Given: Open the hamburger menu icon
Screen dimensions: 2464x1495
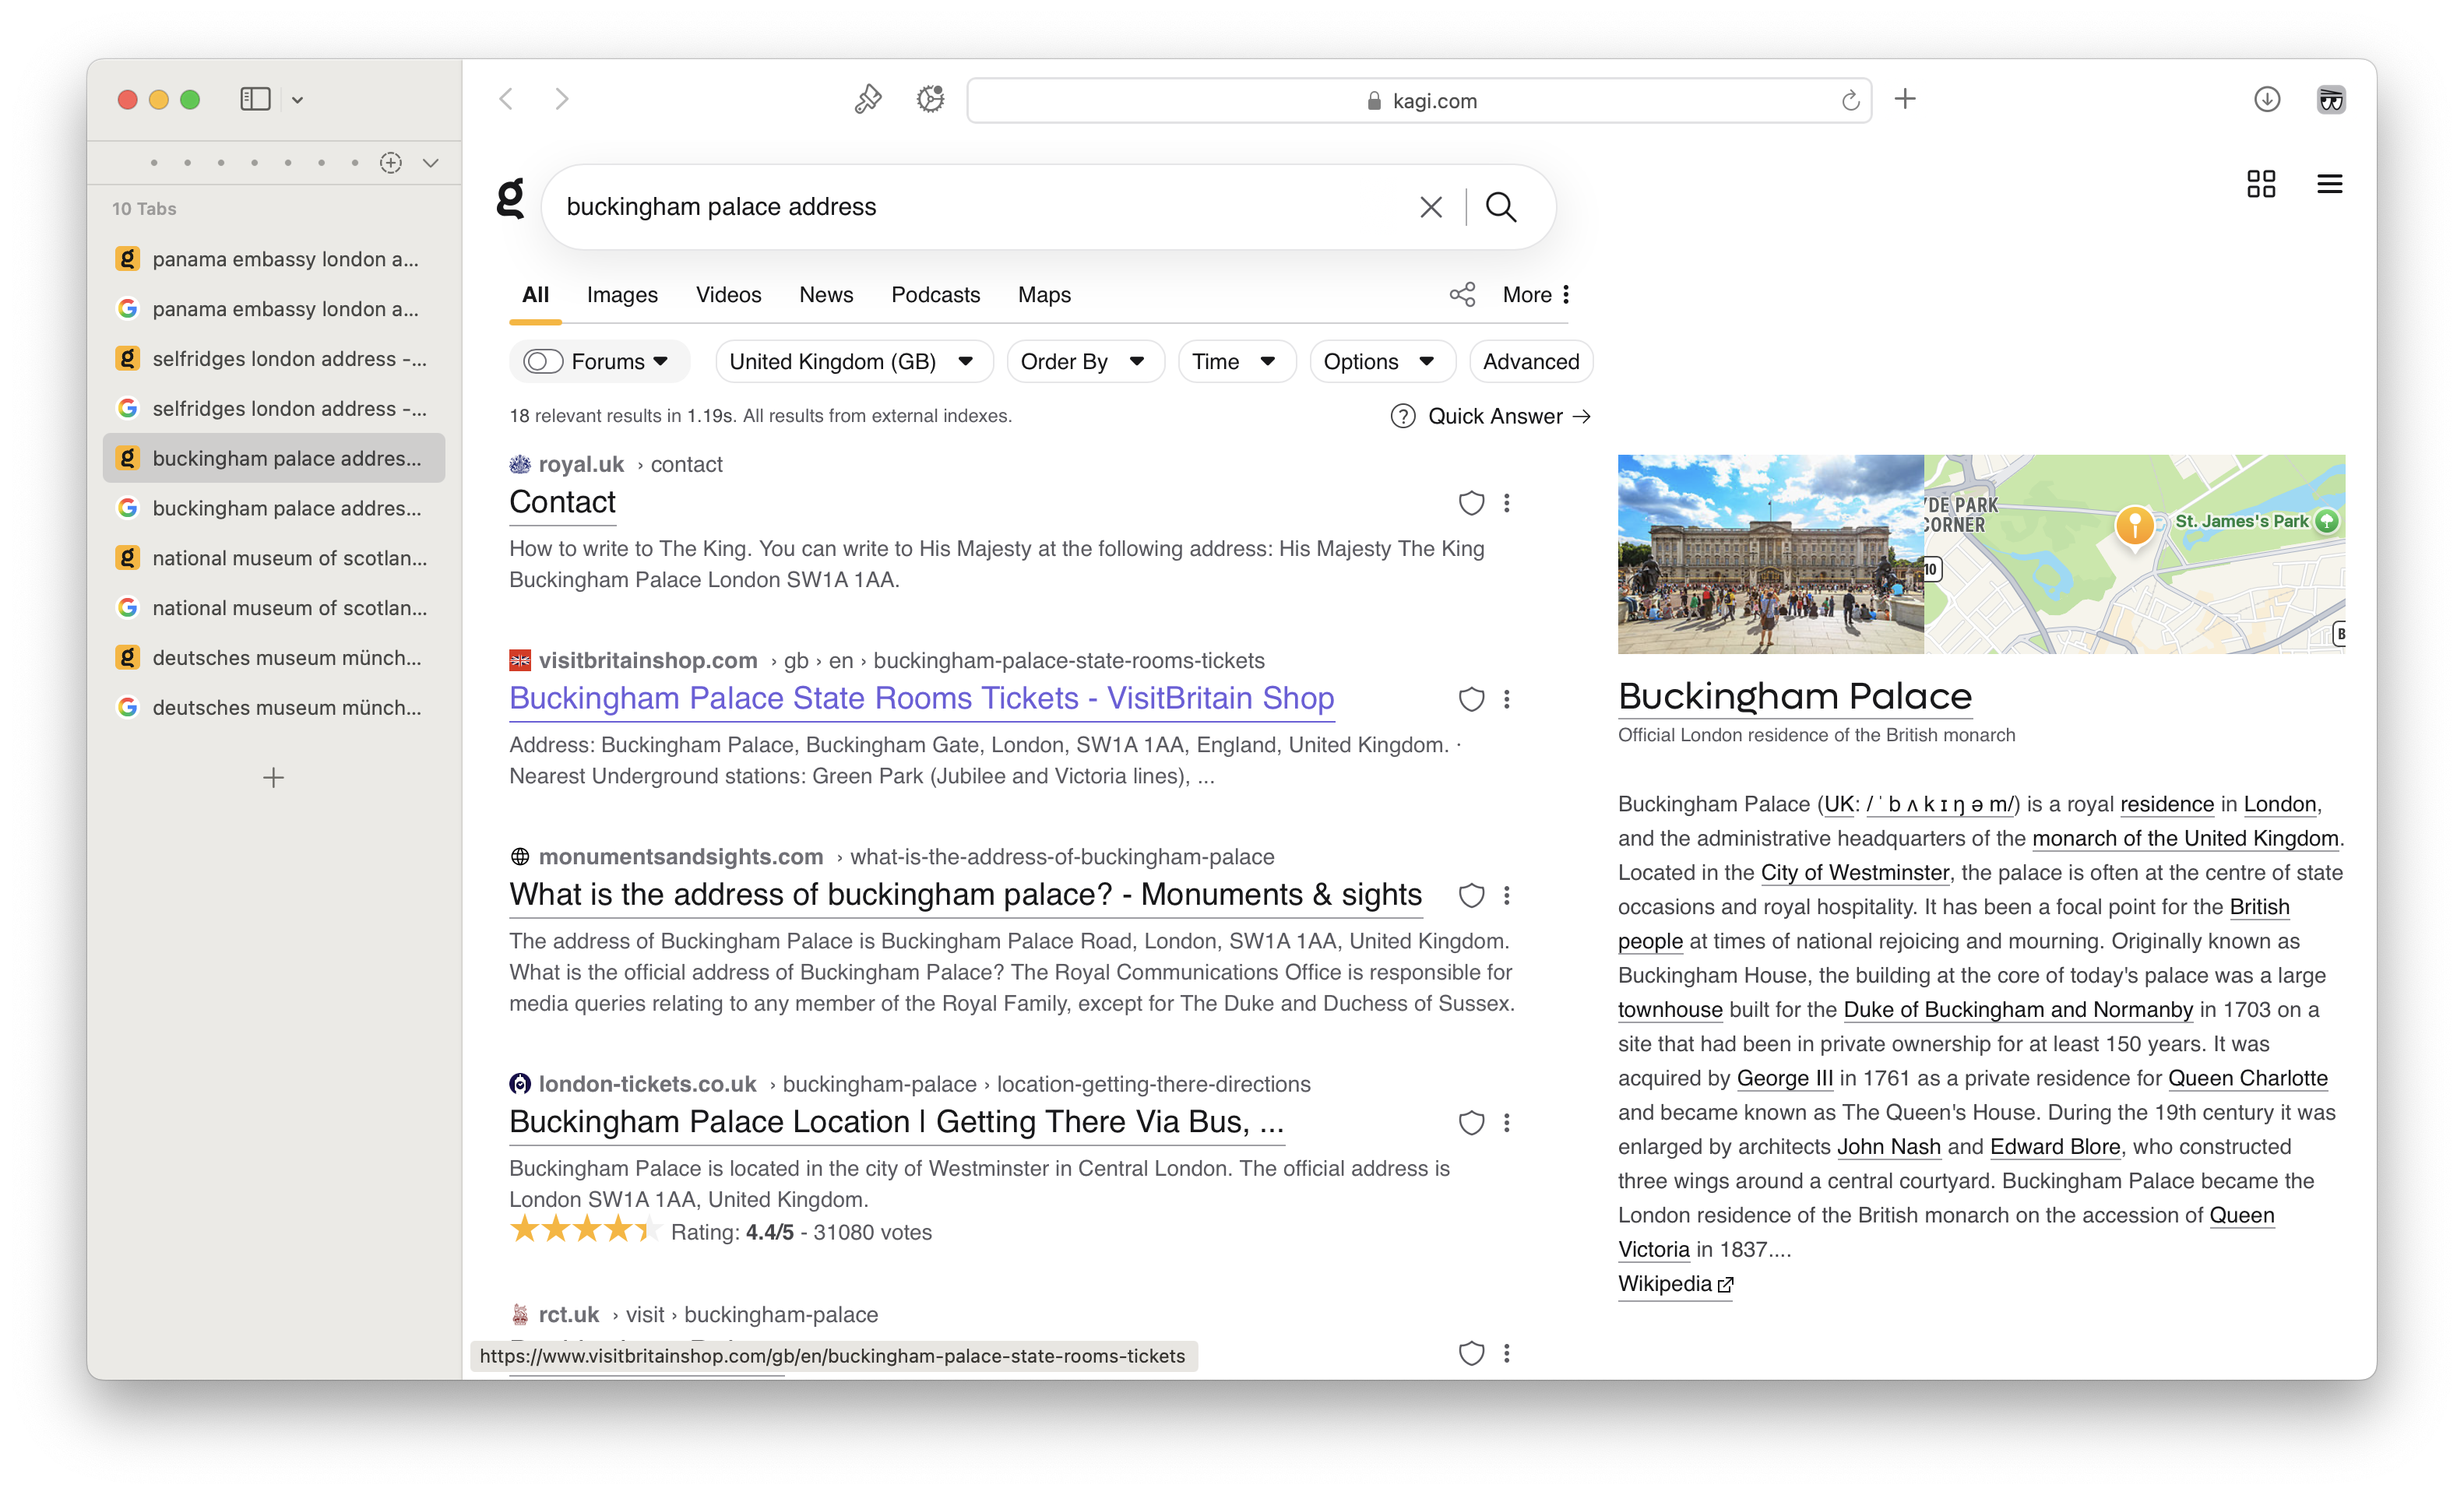Looking at the screenshot, I should tap(2329, 184).
